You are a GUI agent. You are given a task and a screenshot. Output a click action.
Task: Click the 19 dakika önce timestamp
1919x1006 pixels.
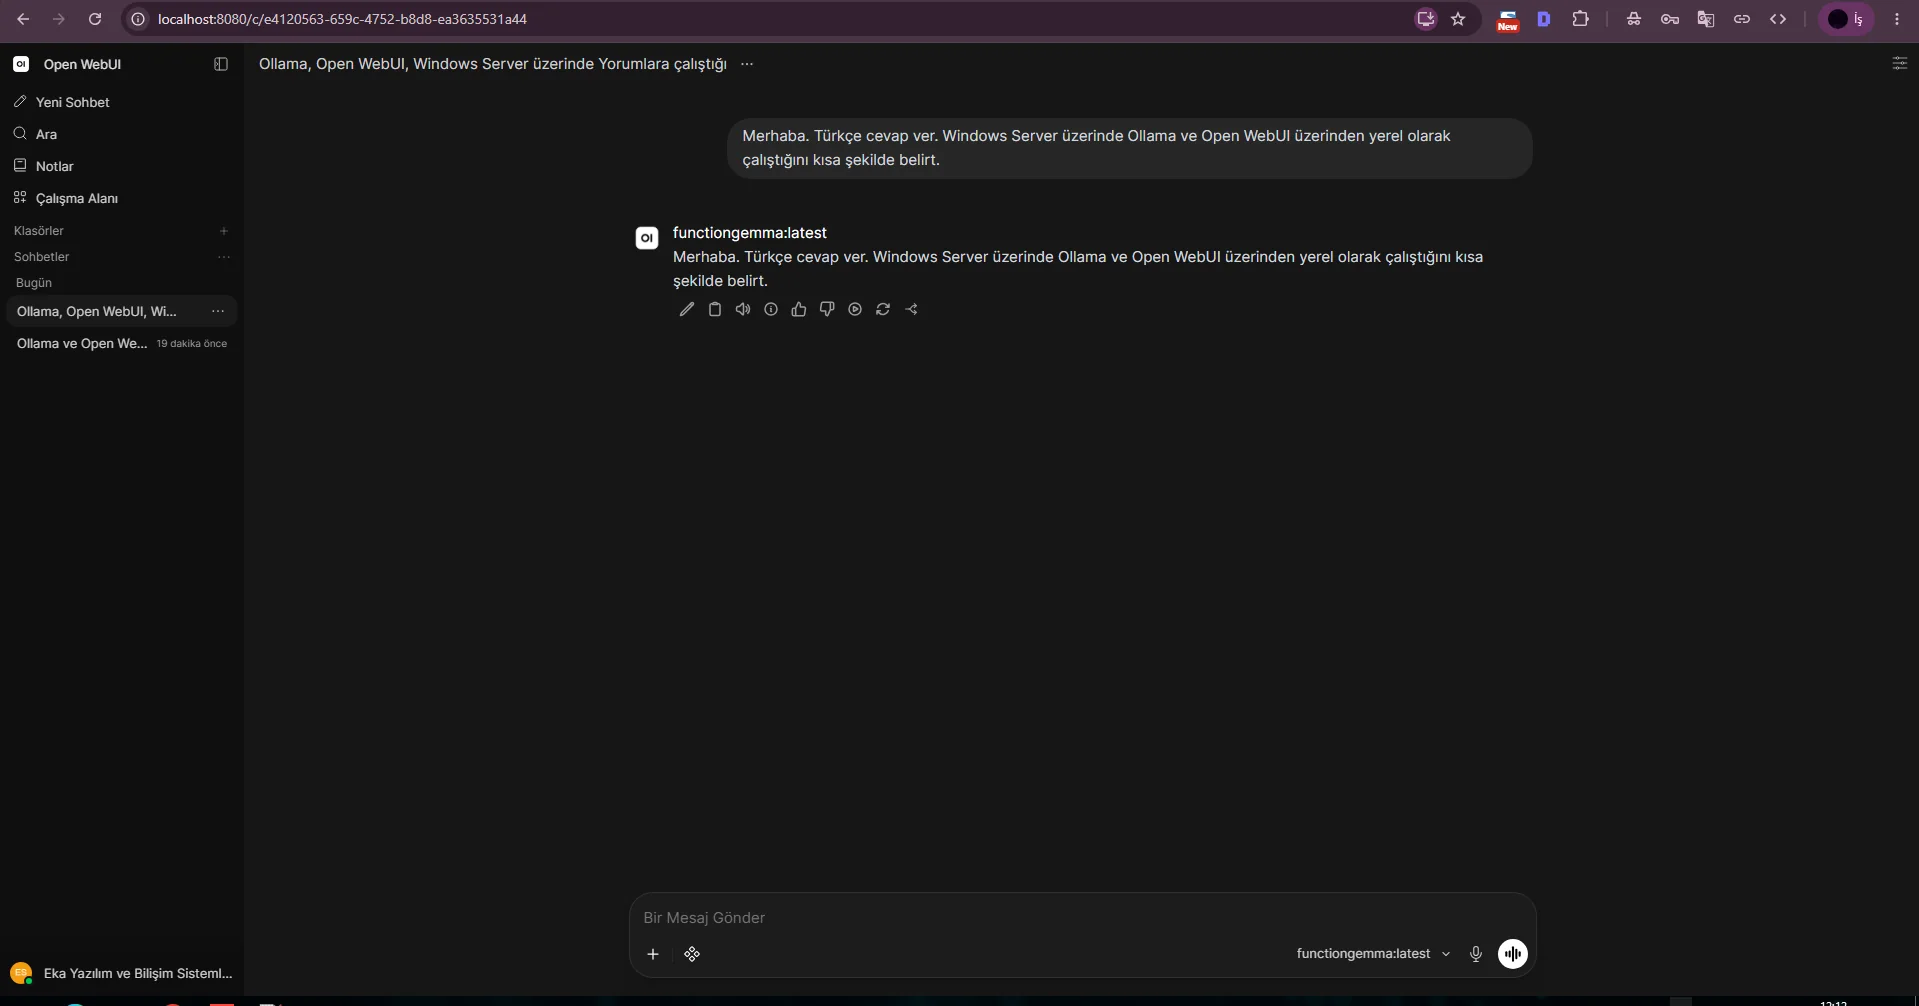tap(192, 343)
